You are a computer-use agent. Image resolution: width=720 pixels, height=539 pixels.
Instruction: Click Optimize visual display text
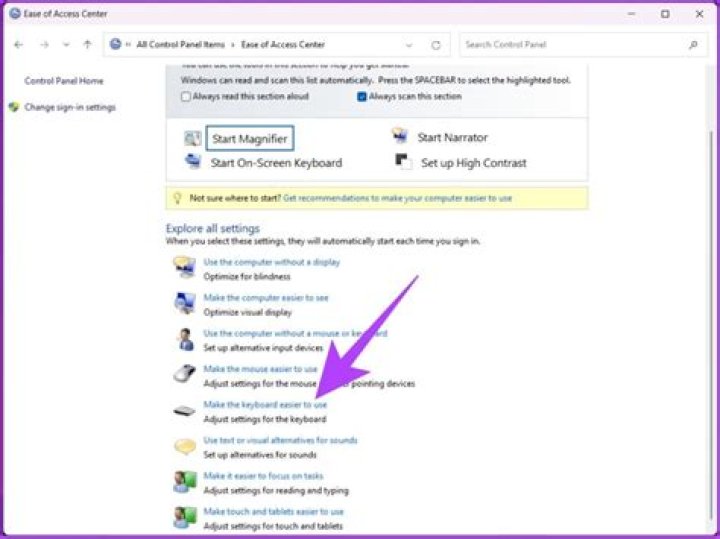click(248, 312)
